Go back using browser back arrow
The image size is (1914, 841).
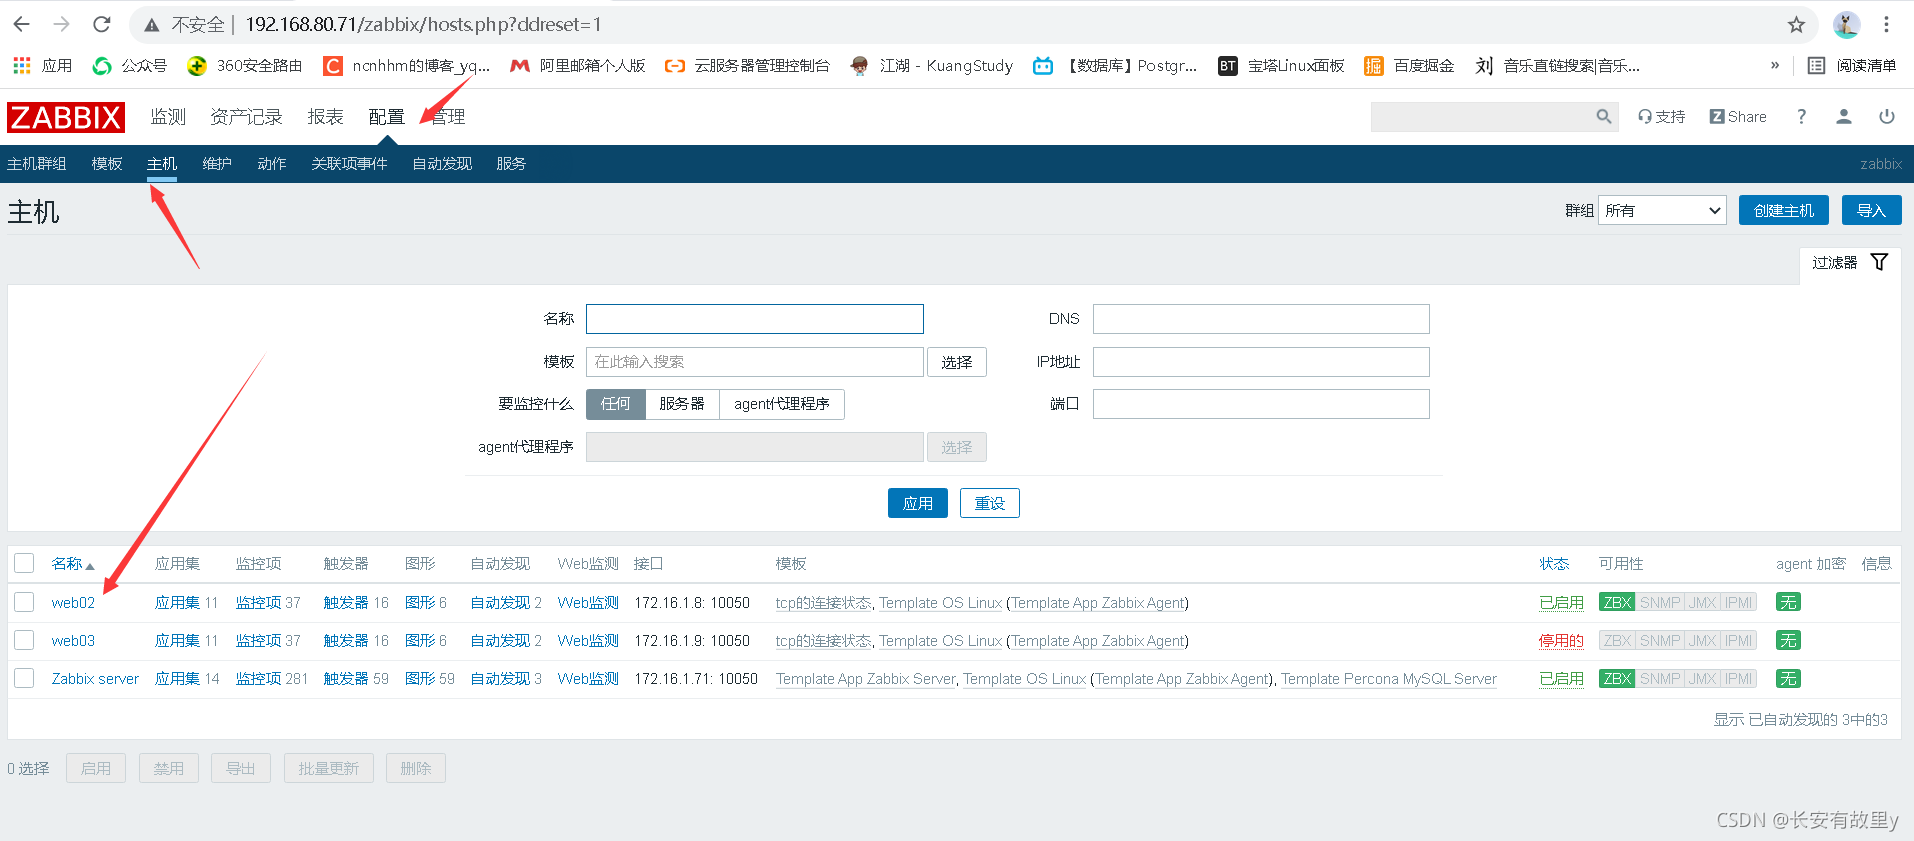pos(22,24)
